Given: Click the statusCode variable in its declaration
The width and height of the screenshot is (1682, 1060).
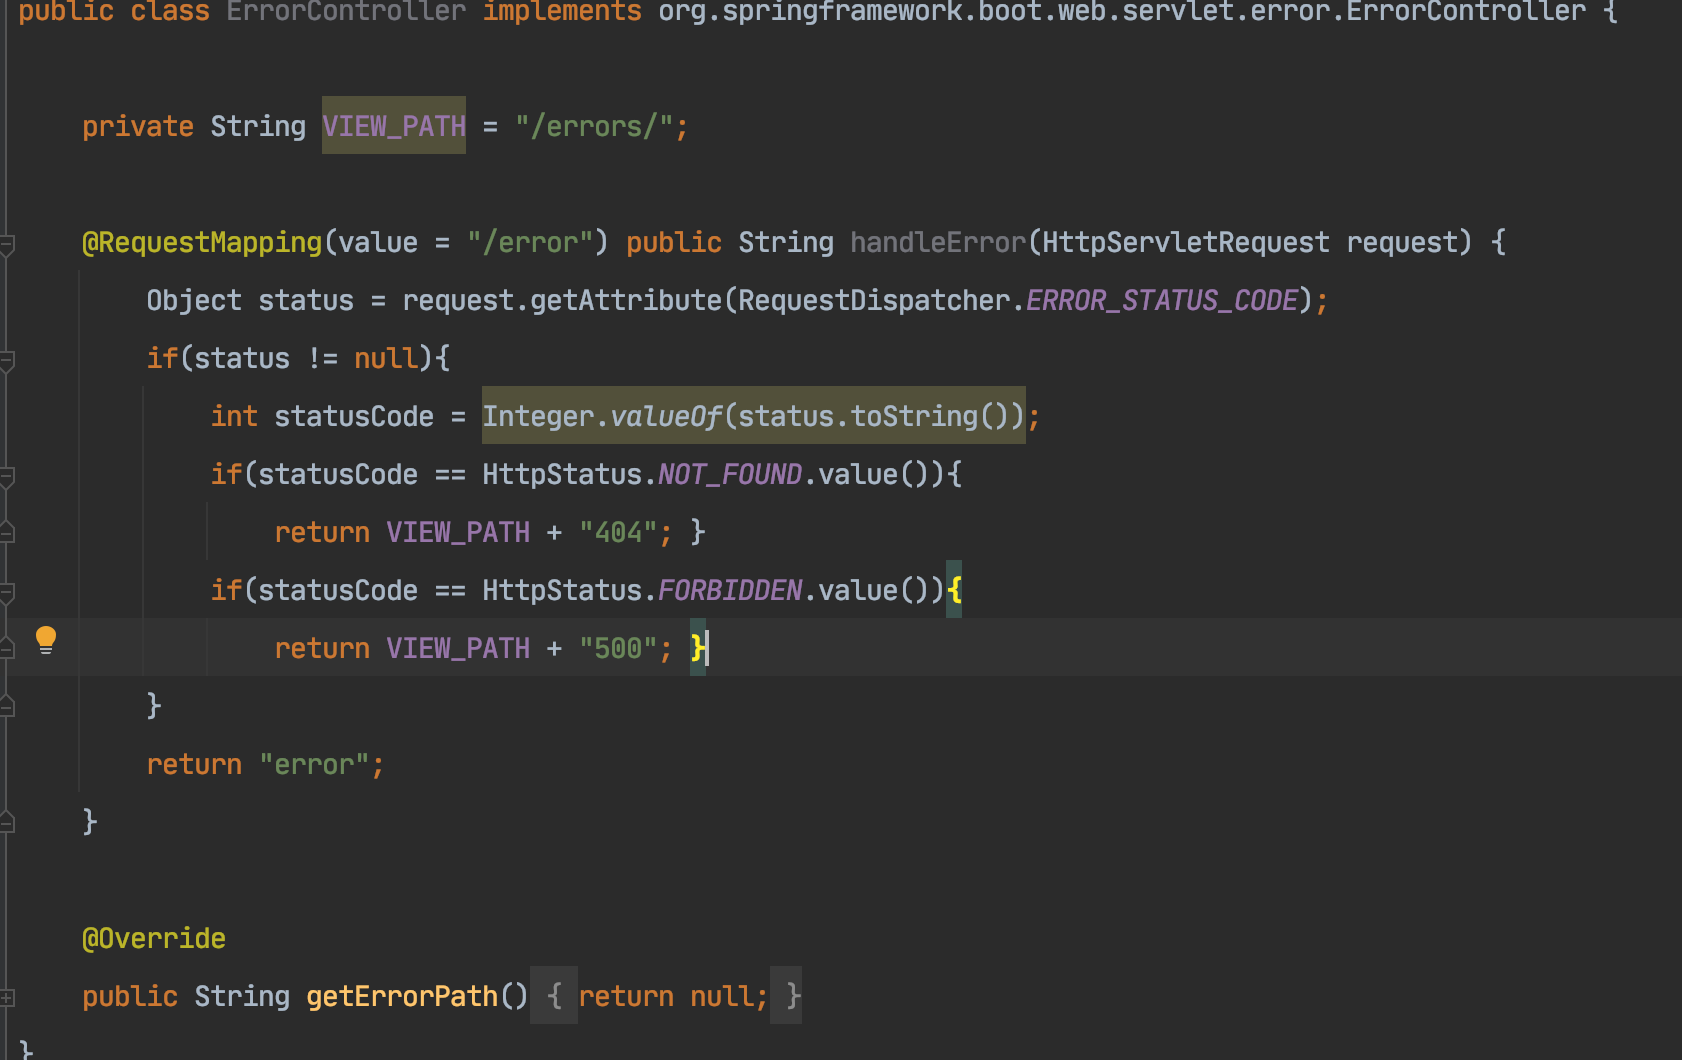Looking at the screenshot, I should [x=354, y=416].
